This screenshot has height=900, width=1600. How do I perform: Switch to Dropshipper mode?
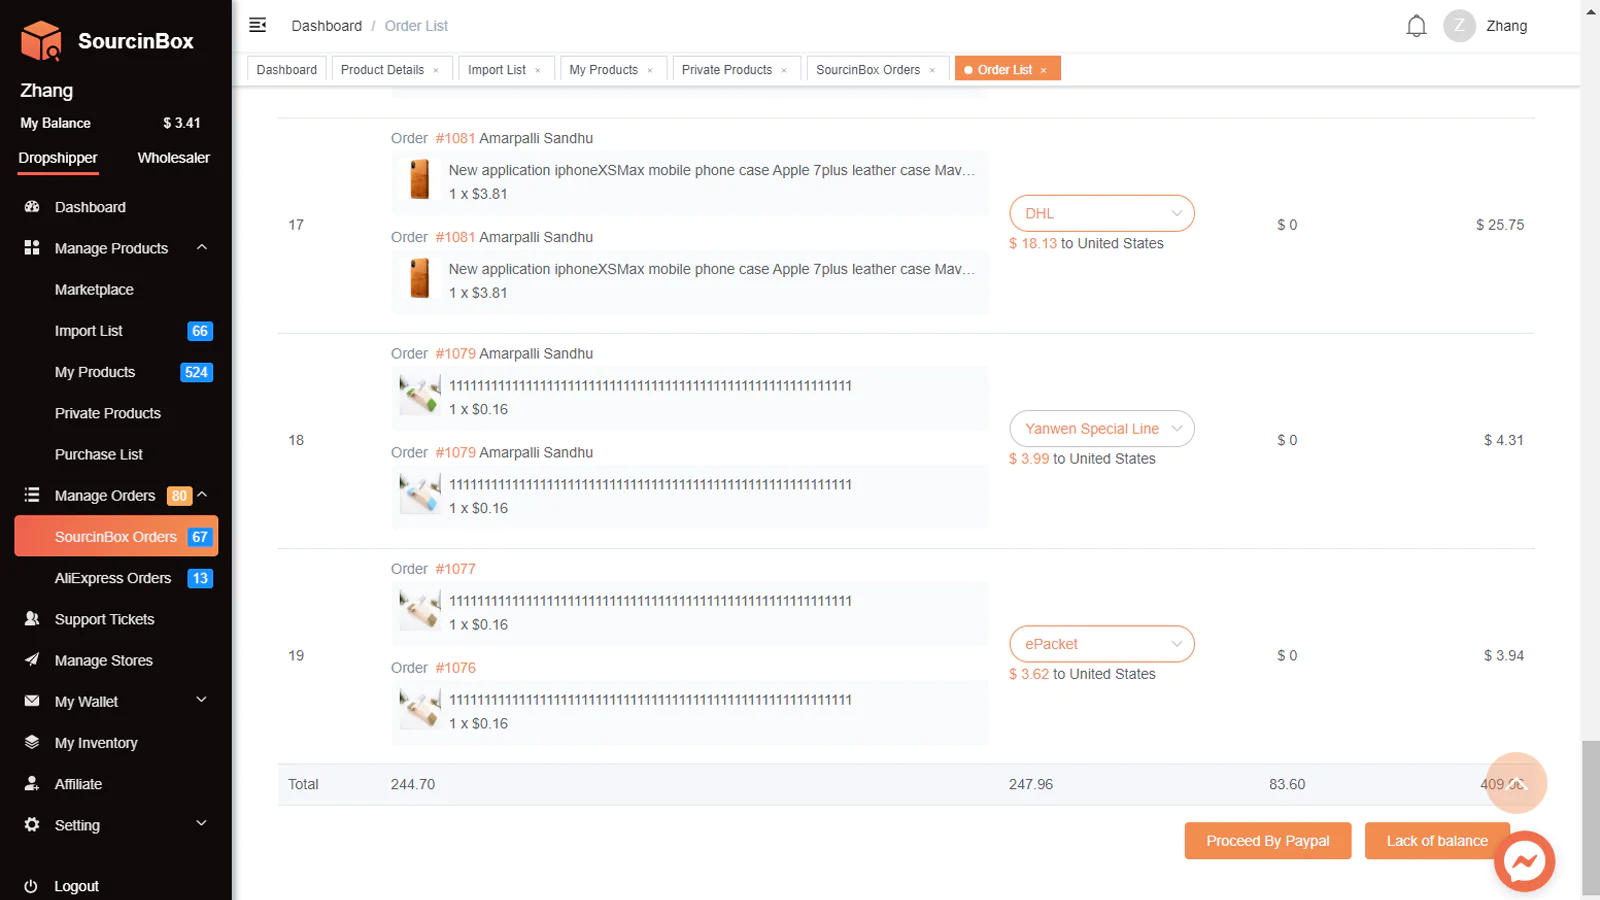click(58, 158)
